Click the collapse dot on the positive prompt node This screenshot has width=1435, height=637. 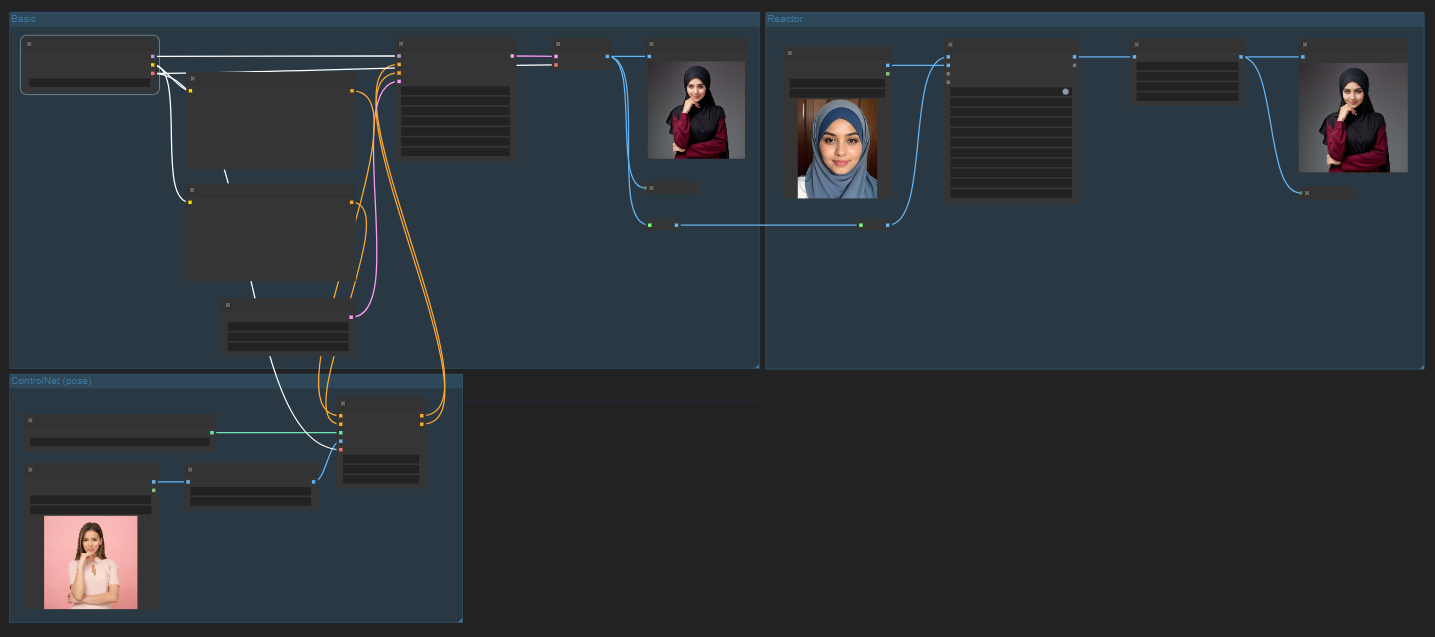coord(191,78)
